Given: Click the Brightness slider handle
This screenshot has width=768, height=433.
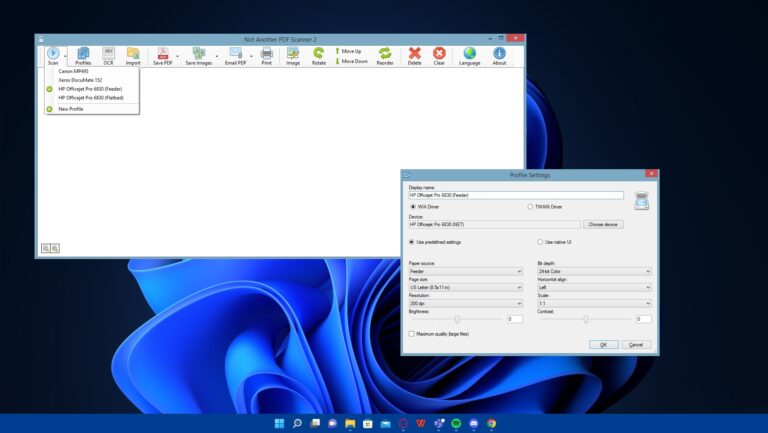Looking at the screenshot, I should coord(457,319).
